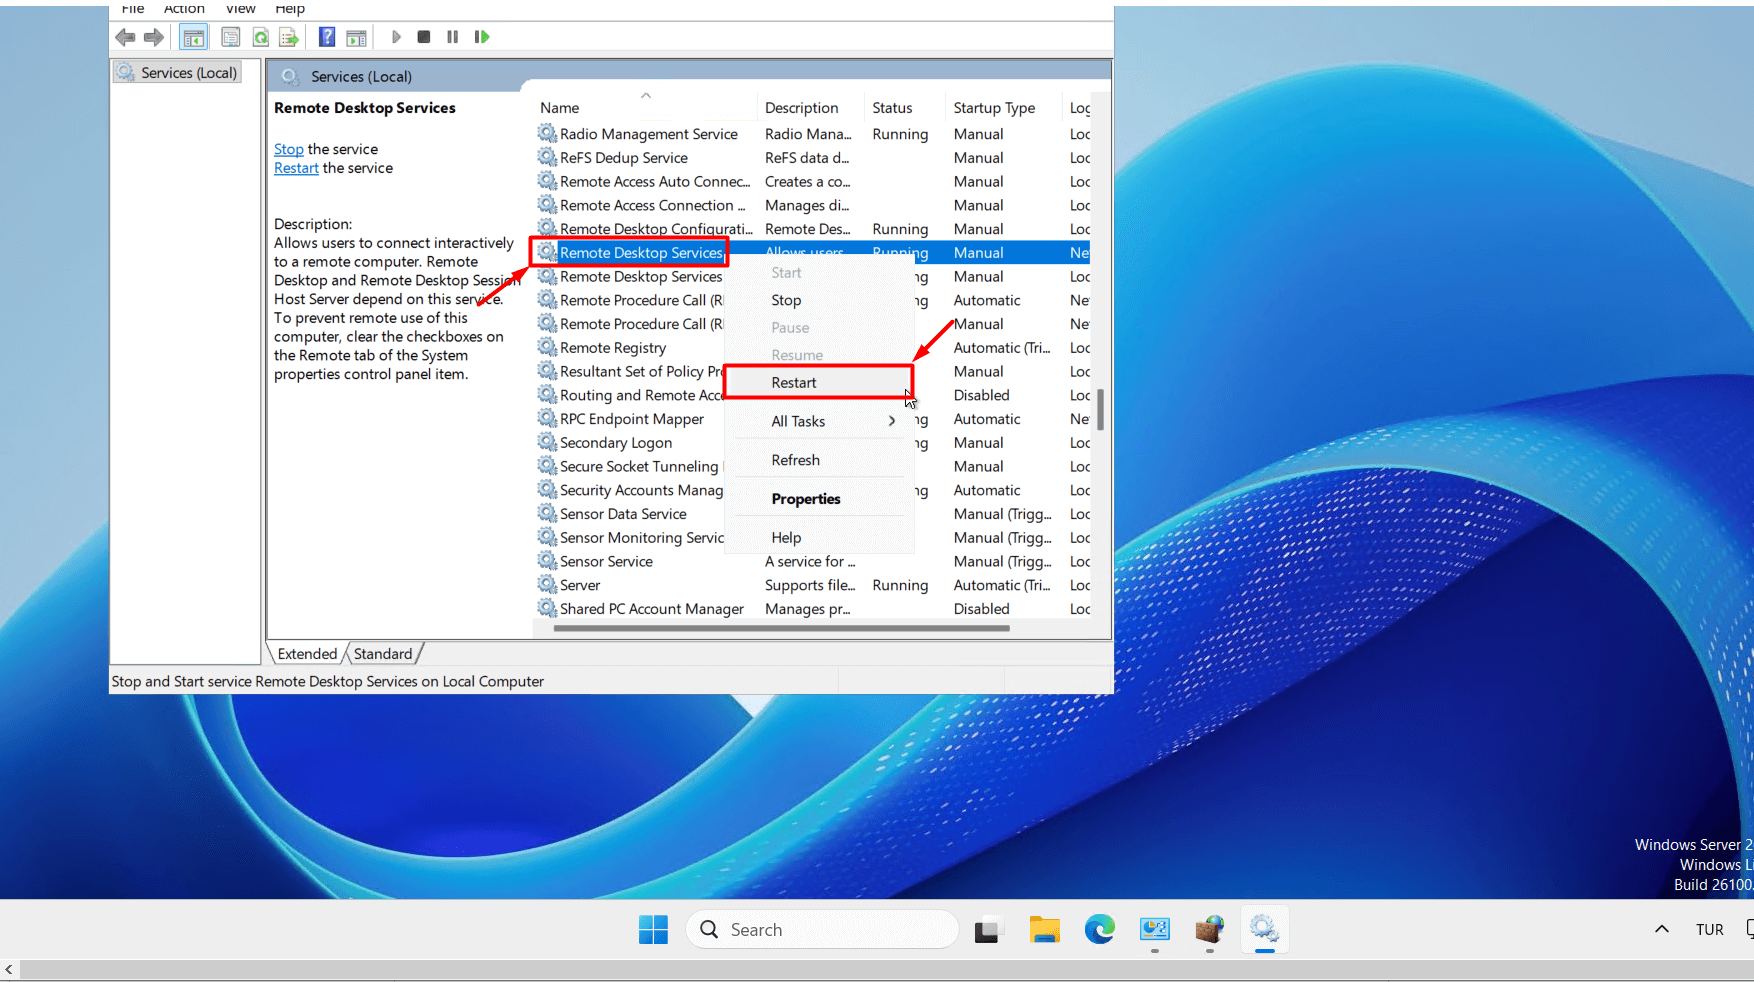This screenshot has height=982, width=1754.
Task: Click the Export List toolbar icon
Action: 289,38
